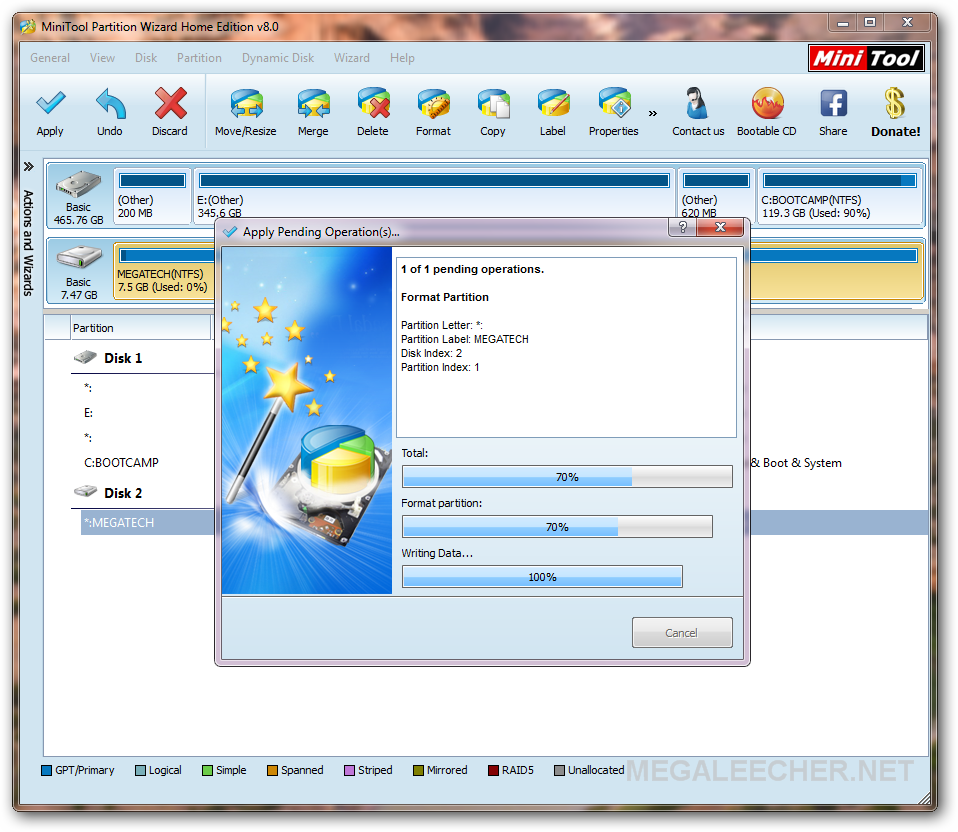Viewport: 958px width, 832px height.
Task: Open the Help menu
Action: pyautogui.click(x=402, y=58)
